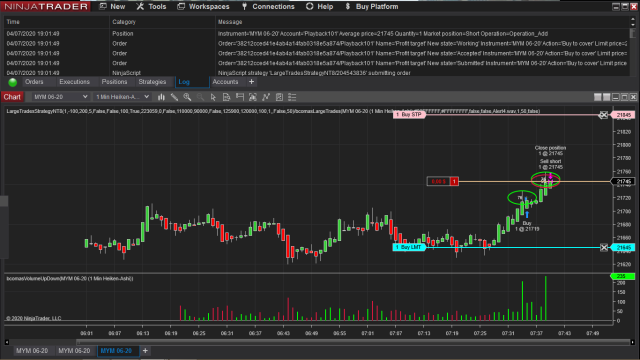Click chart horizontal scrollbar right arrow
The height and width of the screenshot is (360, 640).
click(633, 342)
